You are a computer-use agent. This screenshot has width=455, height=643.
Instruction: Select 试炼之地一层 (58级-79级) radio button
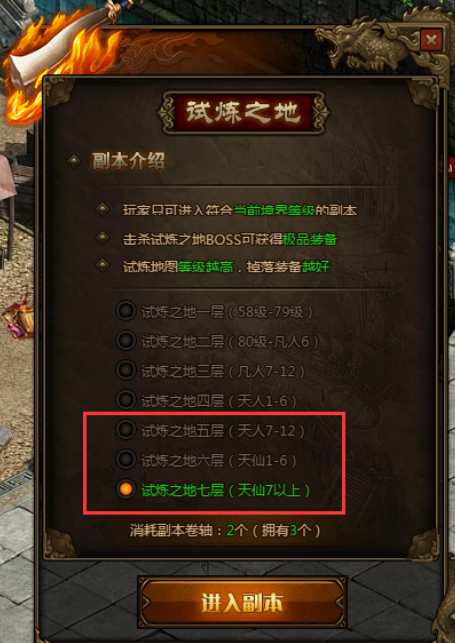pyautogui.click(x=125, y=311)
